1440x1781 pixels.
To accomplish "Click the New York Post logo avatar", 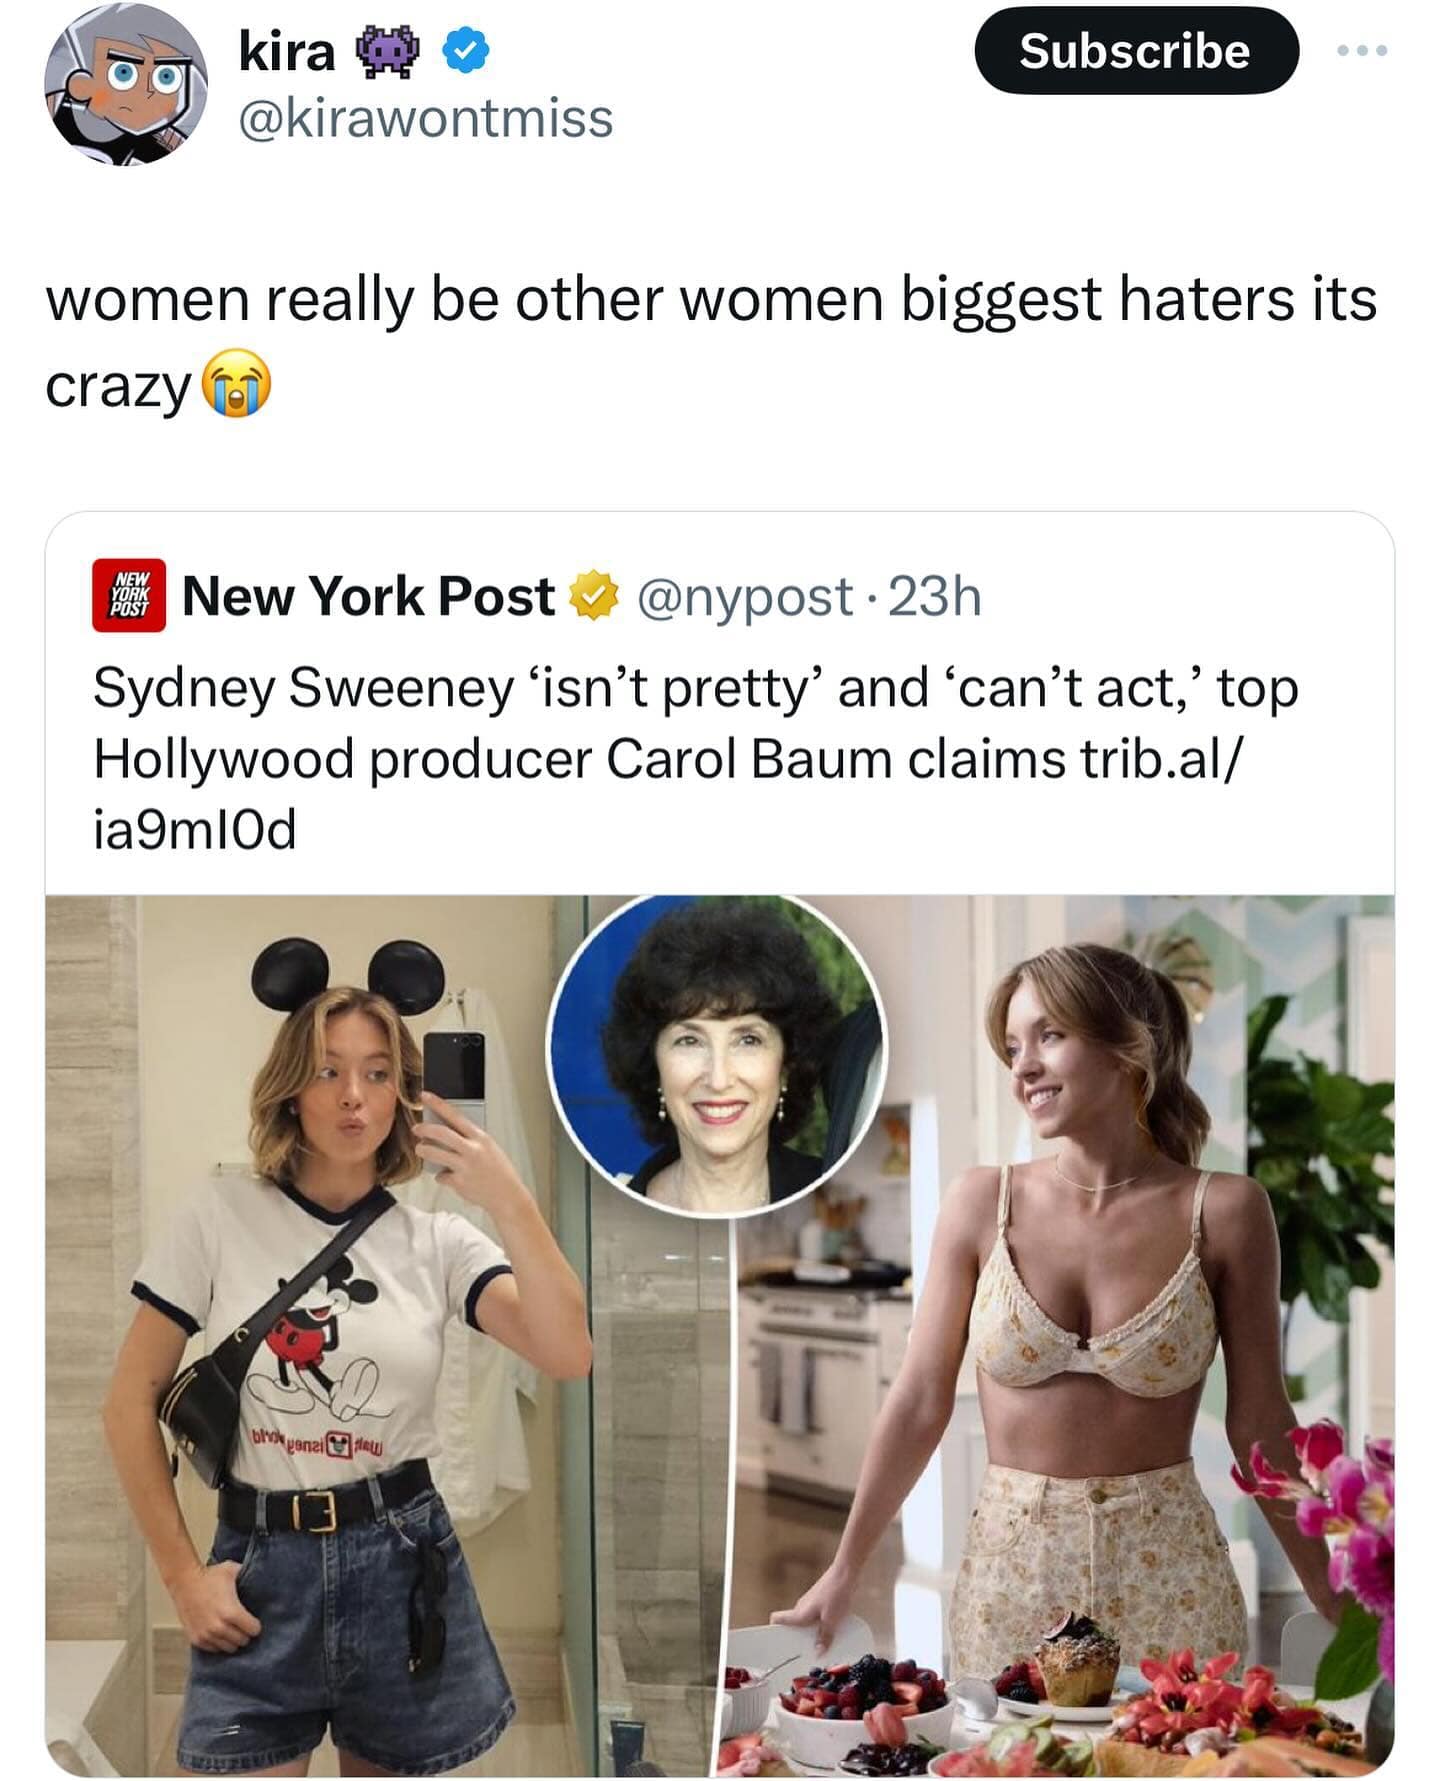I will (x=129, y=596).
